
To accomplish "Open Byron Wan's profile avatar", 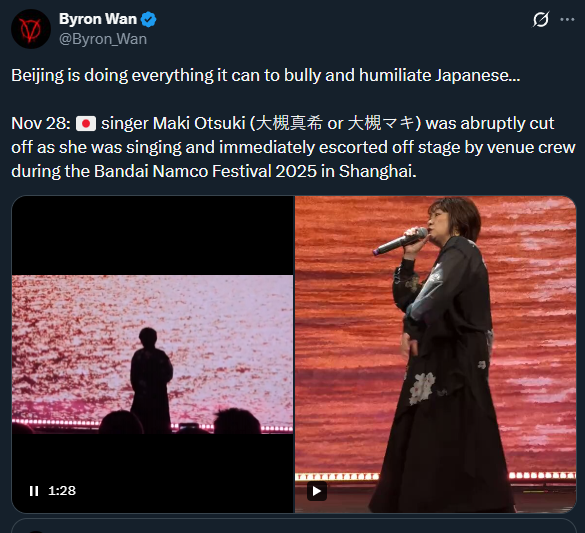I will coord(31,29).
